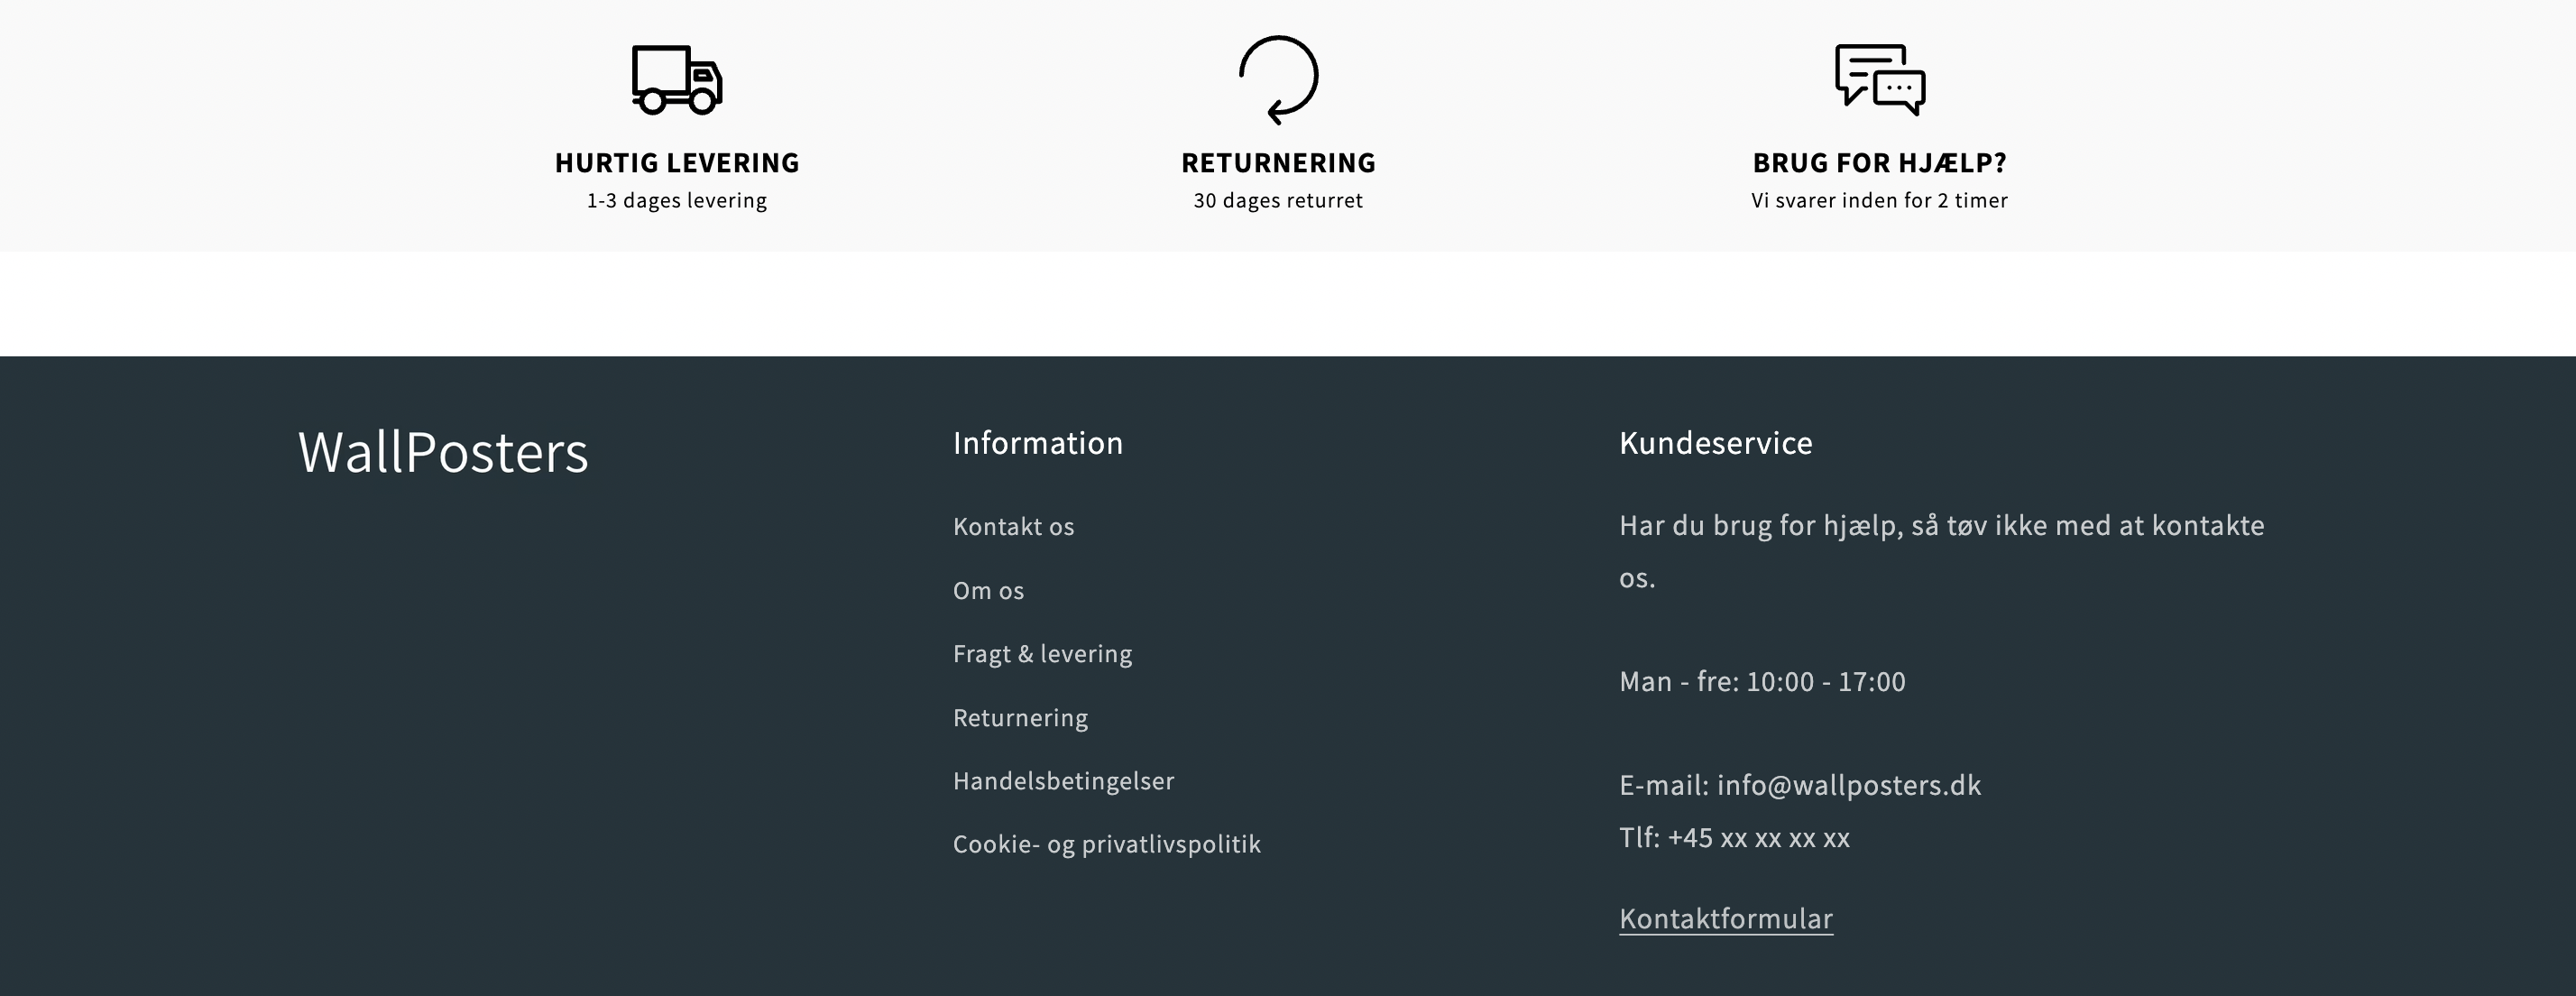Click the WallPosters footer logo

point(443,452)
